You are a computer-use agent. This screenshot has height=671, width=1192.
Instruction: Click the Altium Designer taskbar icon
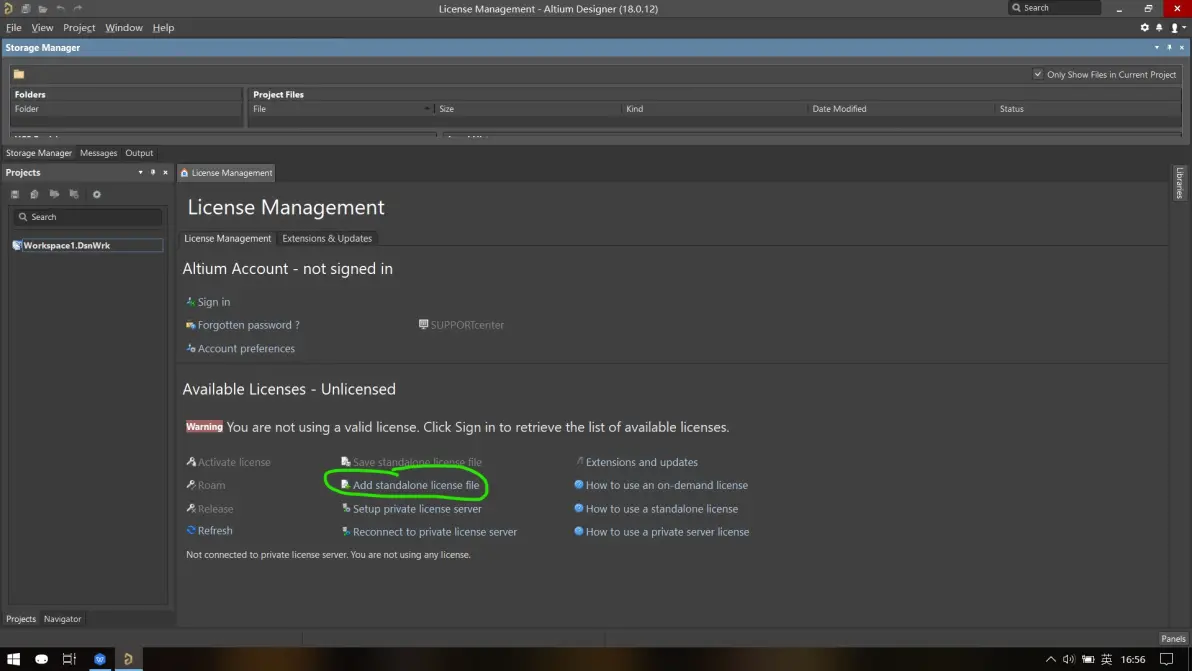[128, 659]
